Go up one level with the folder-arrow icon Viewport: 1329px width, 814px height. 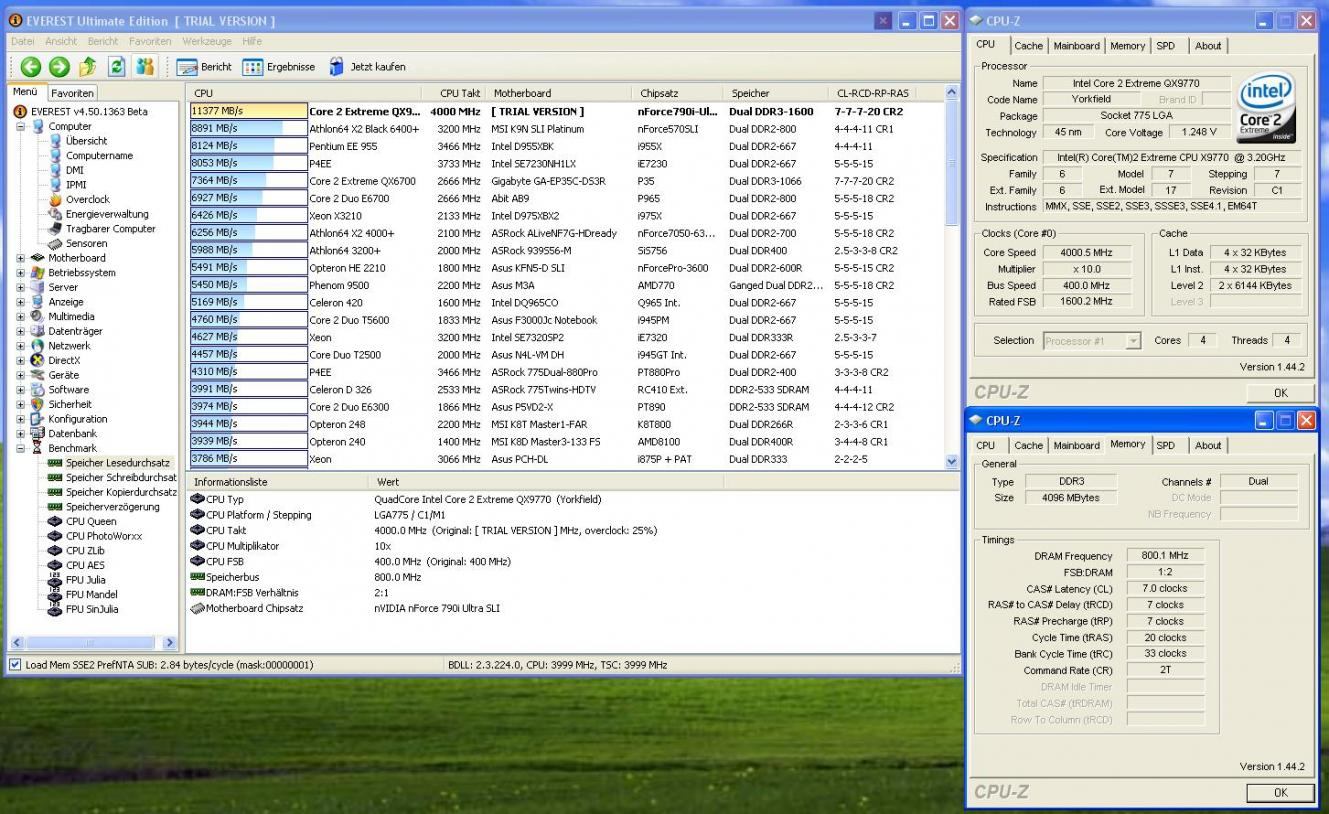pyautogui.click(x=88, y=67)
